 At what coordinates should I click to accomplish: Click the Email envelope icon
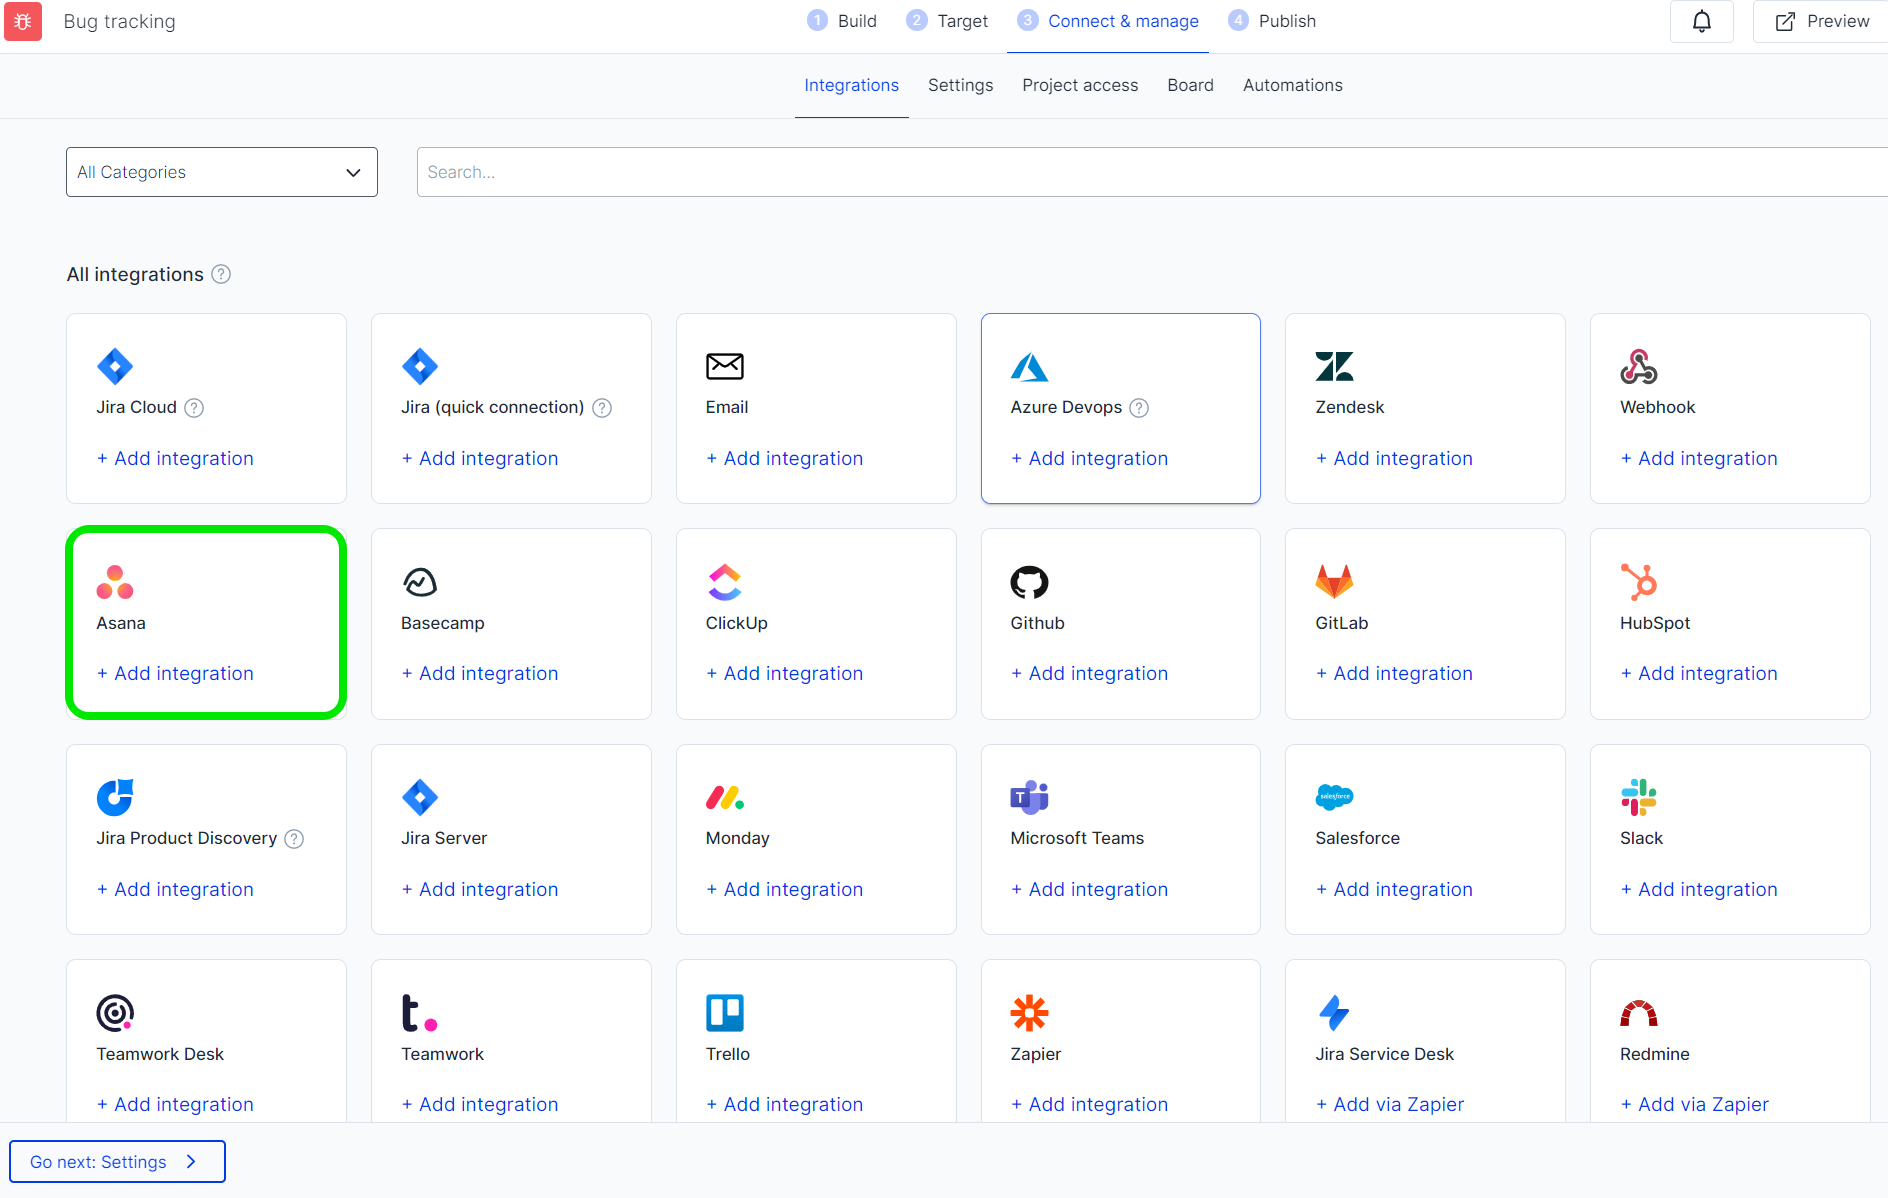tap(725, 366)
